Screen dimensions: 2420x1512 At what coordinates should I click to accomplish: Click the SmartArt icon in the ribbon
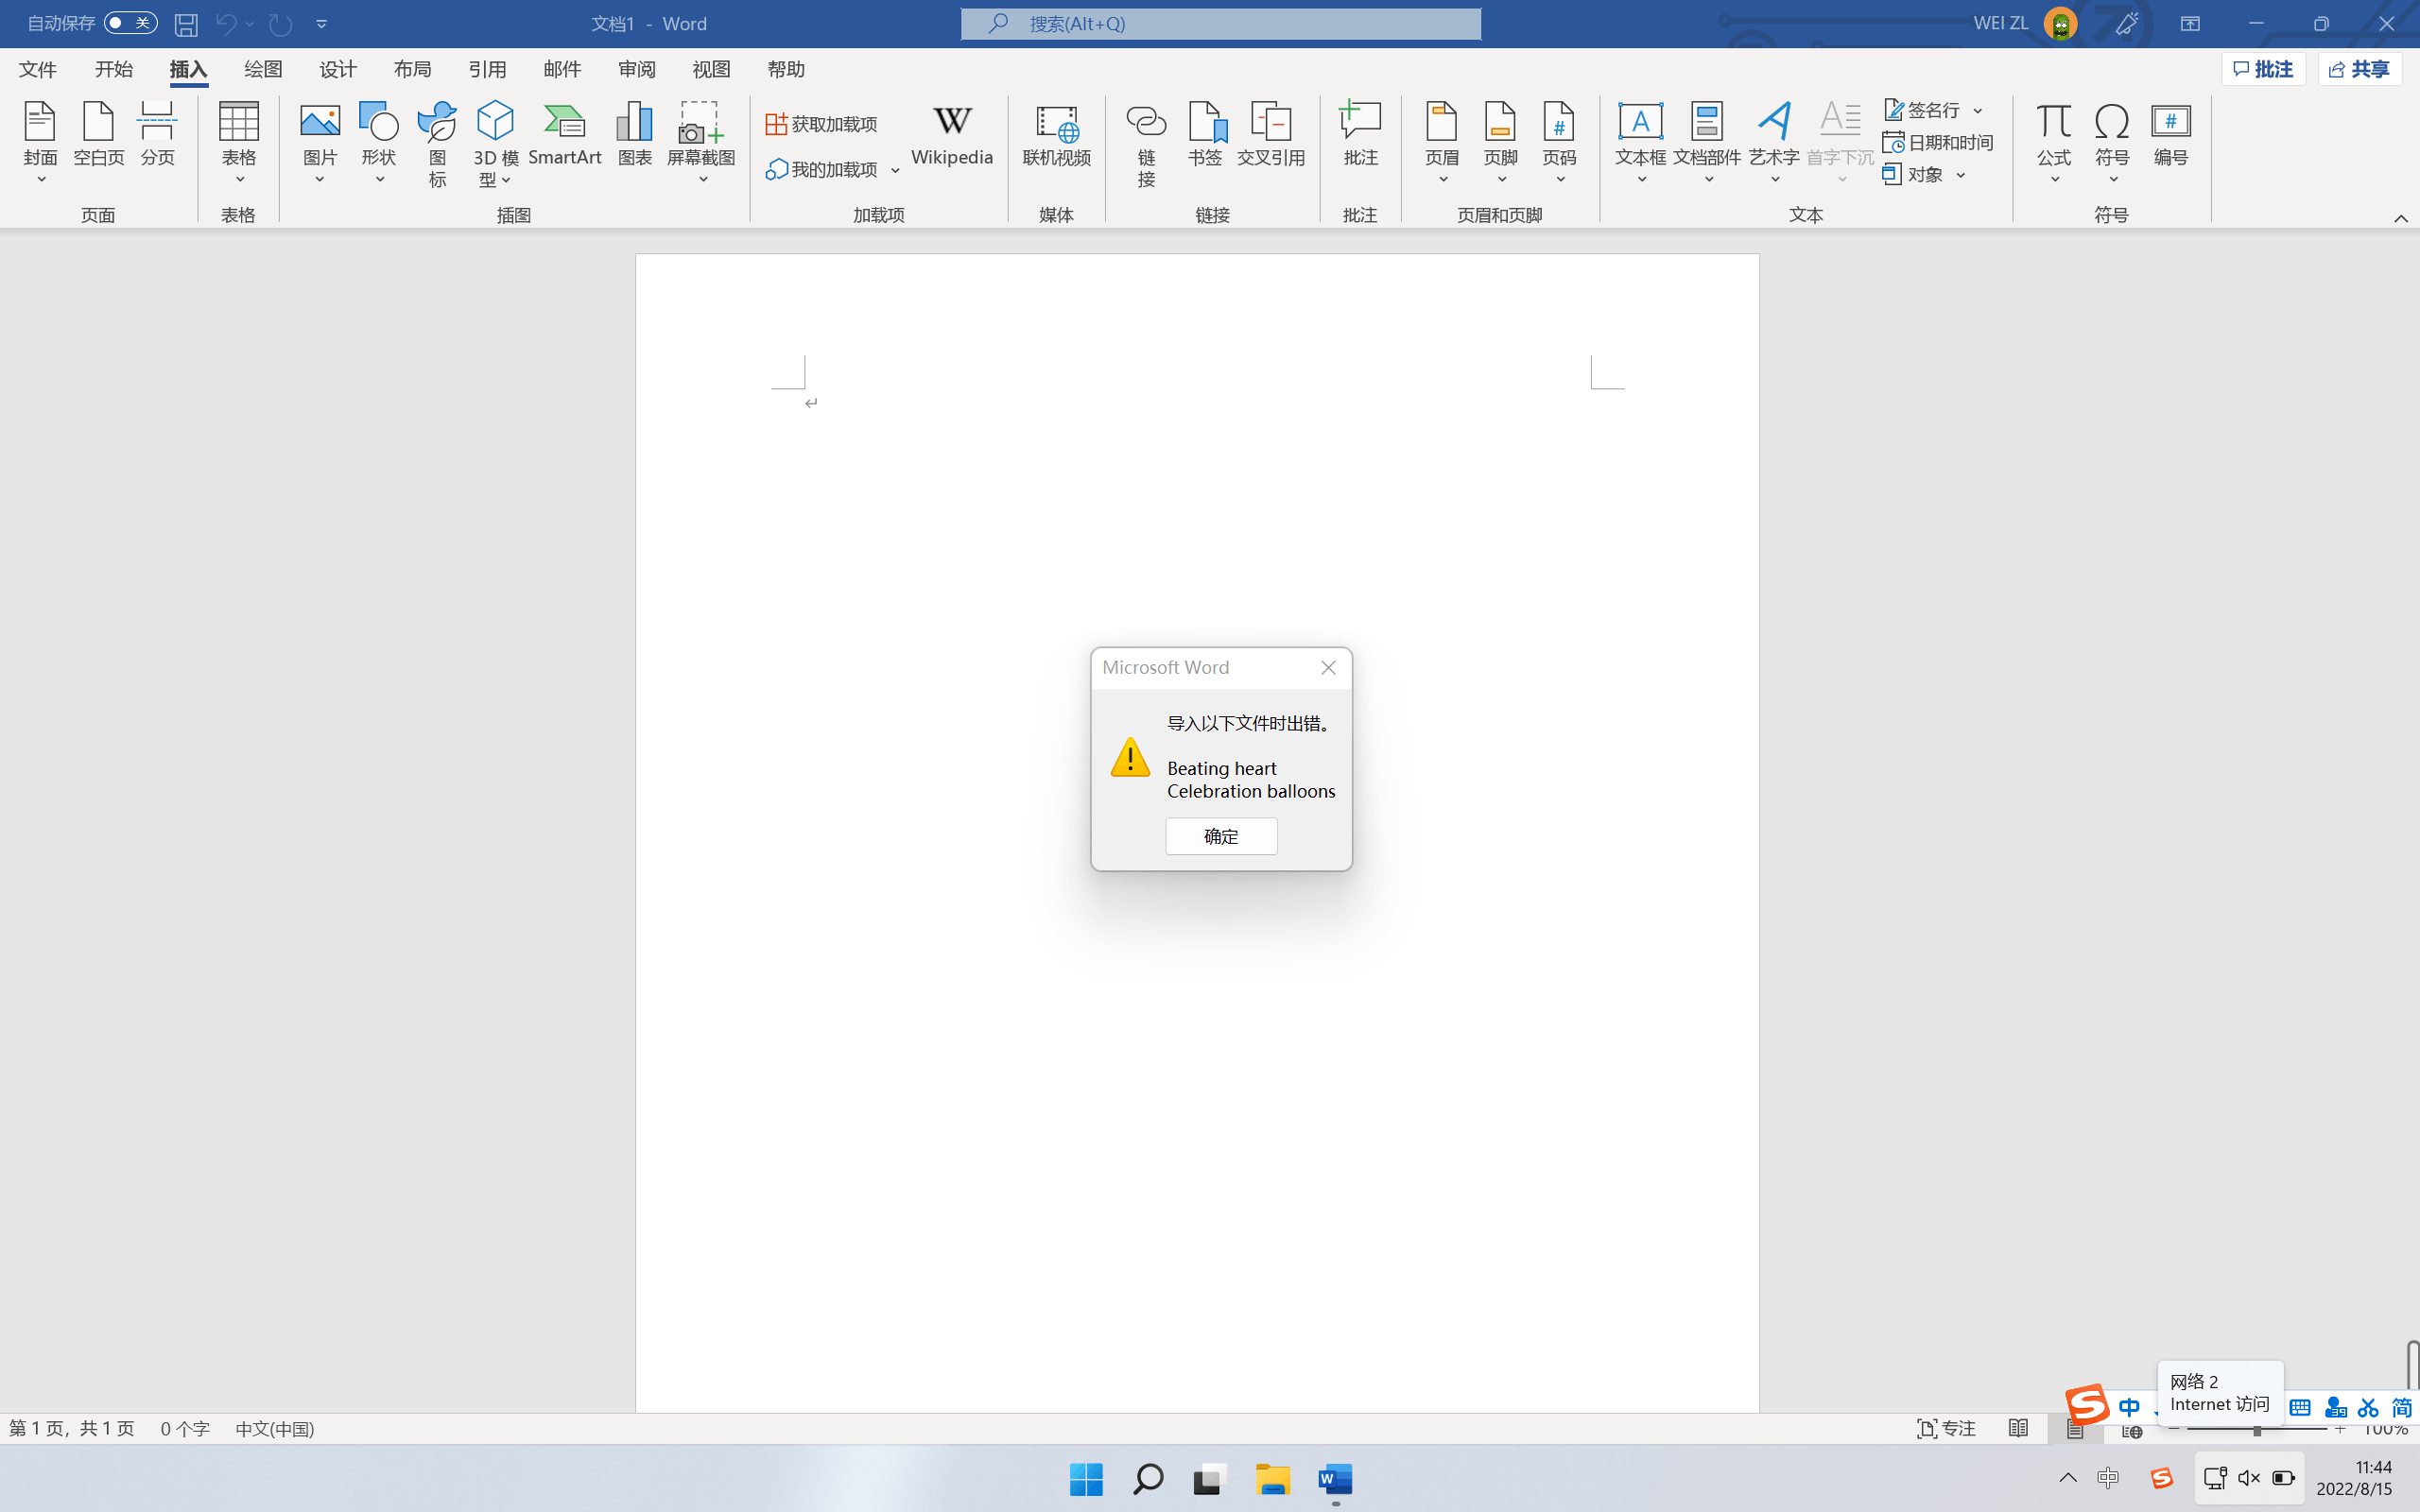coord(564,122)
